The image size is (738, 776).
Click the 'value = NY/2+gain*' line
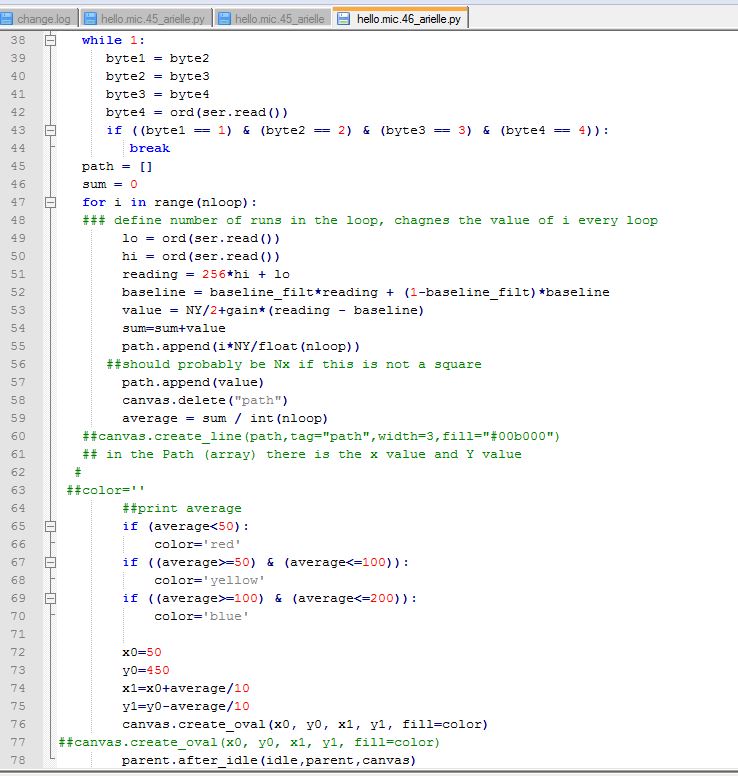coord(273,310)
